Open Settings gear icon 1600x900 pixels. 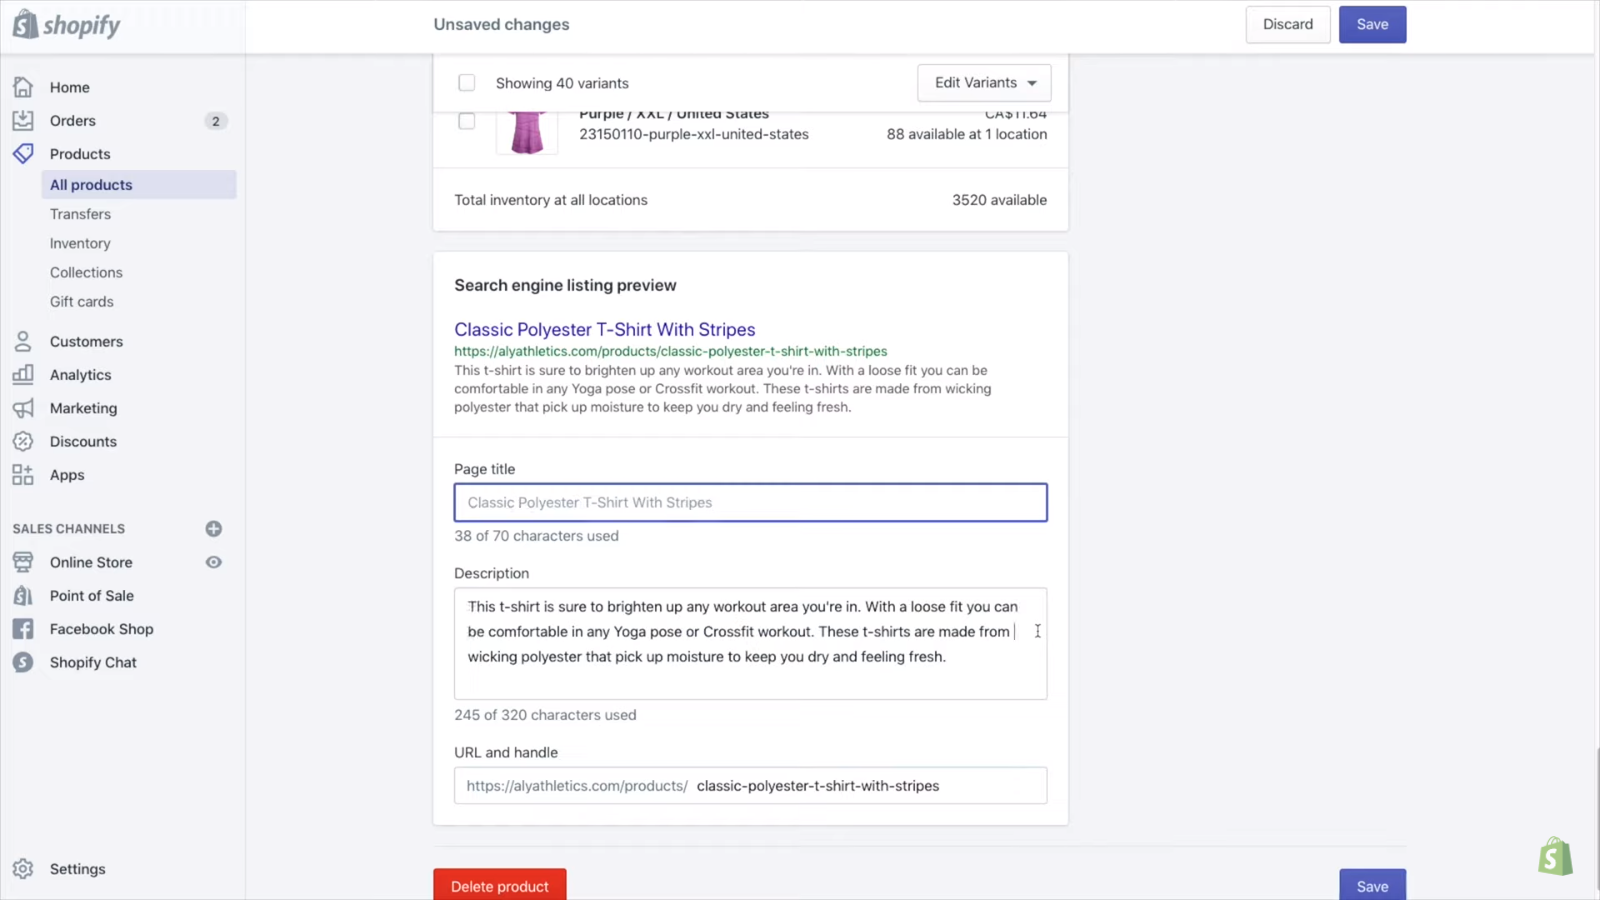coord(23,869)
